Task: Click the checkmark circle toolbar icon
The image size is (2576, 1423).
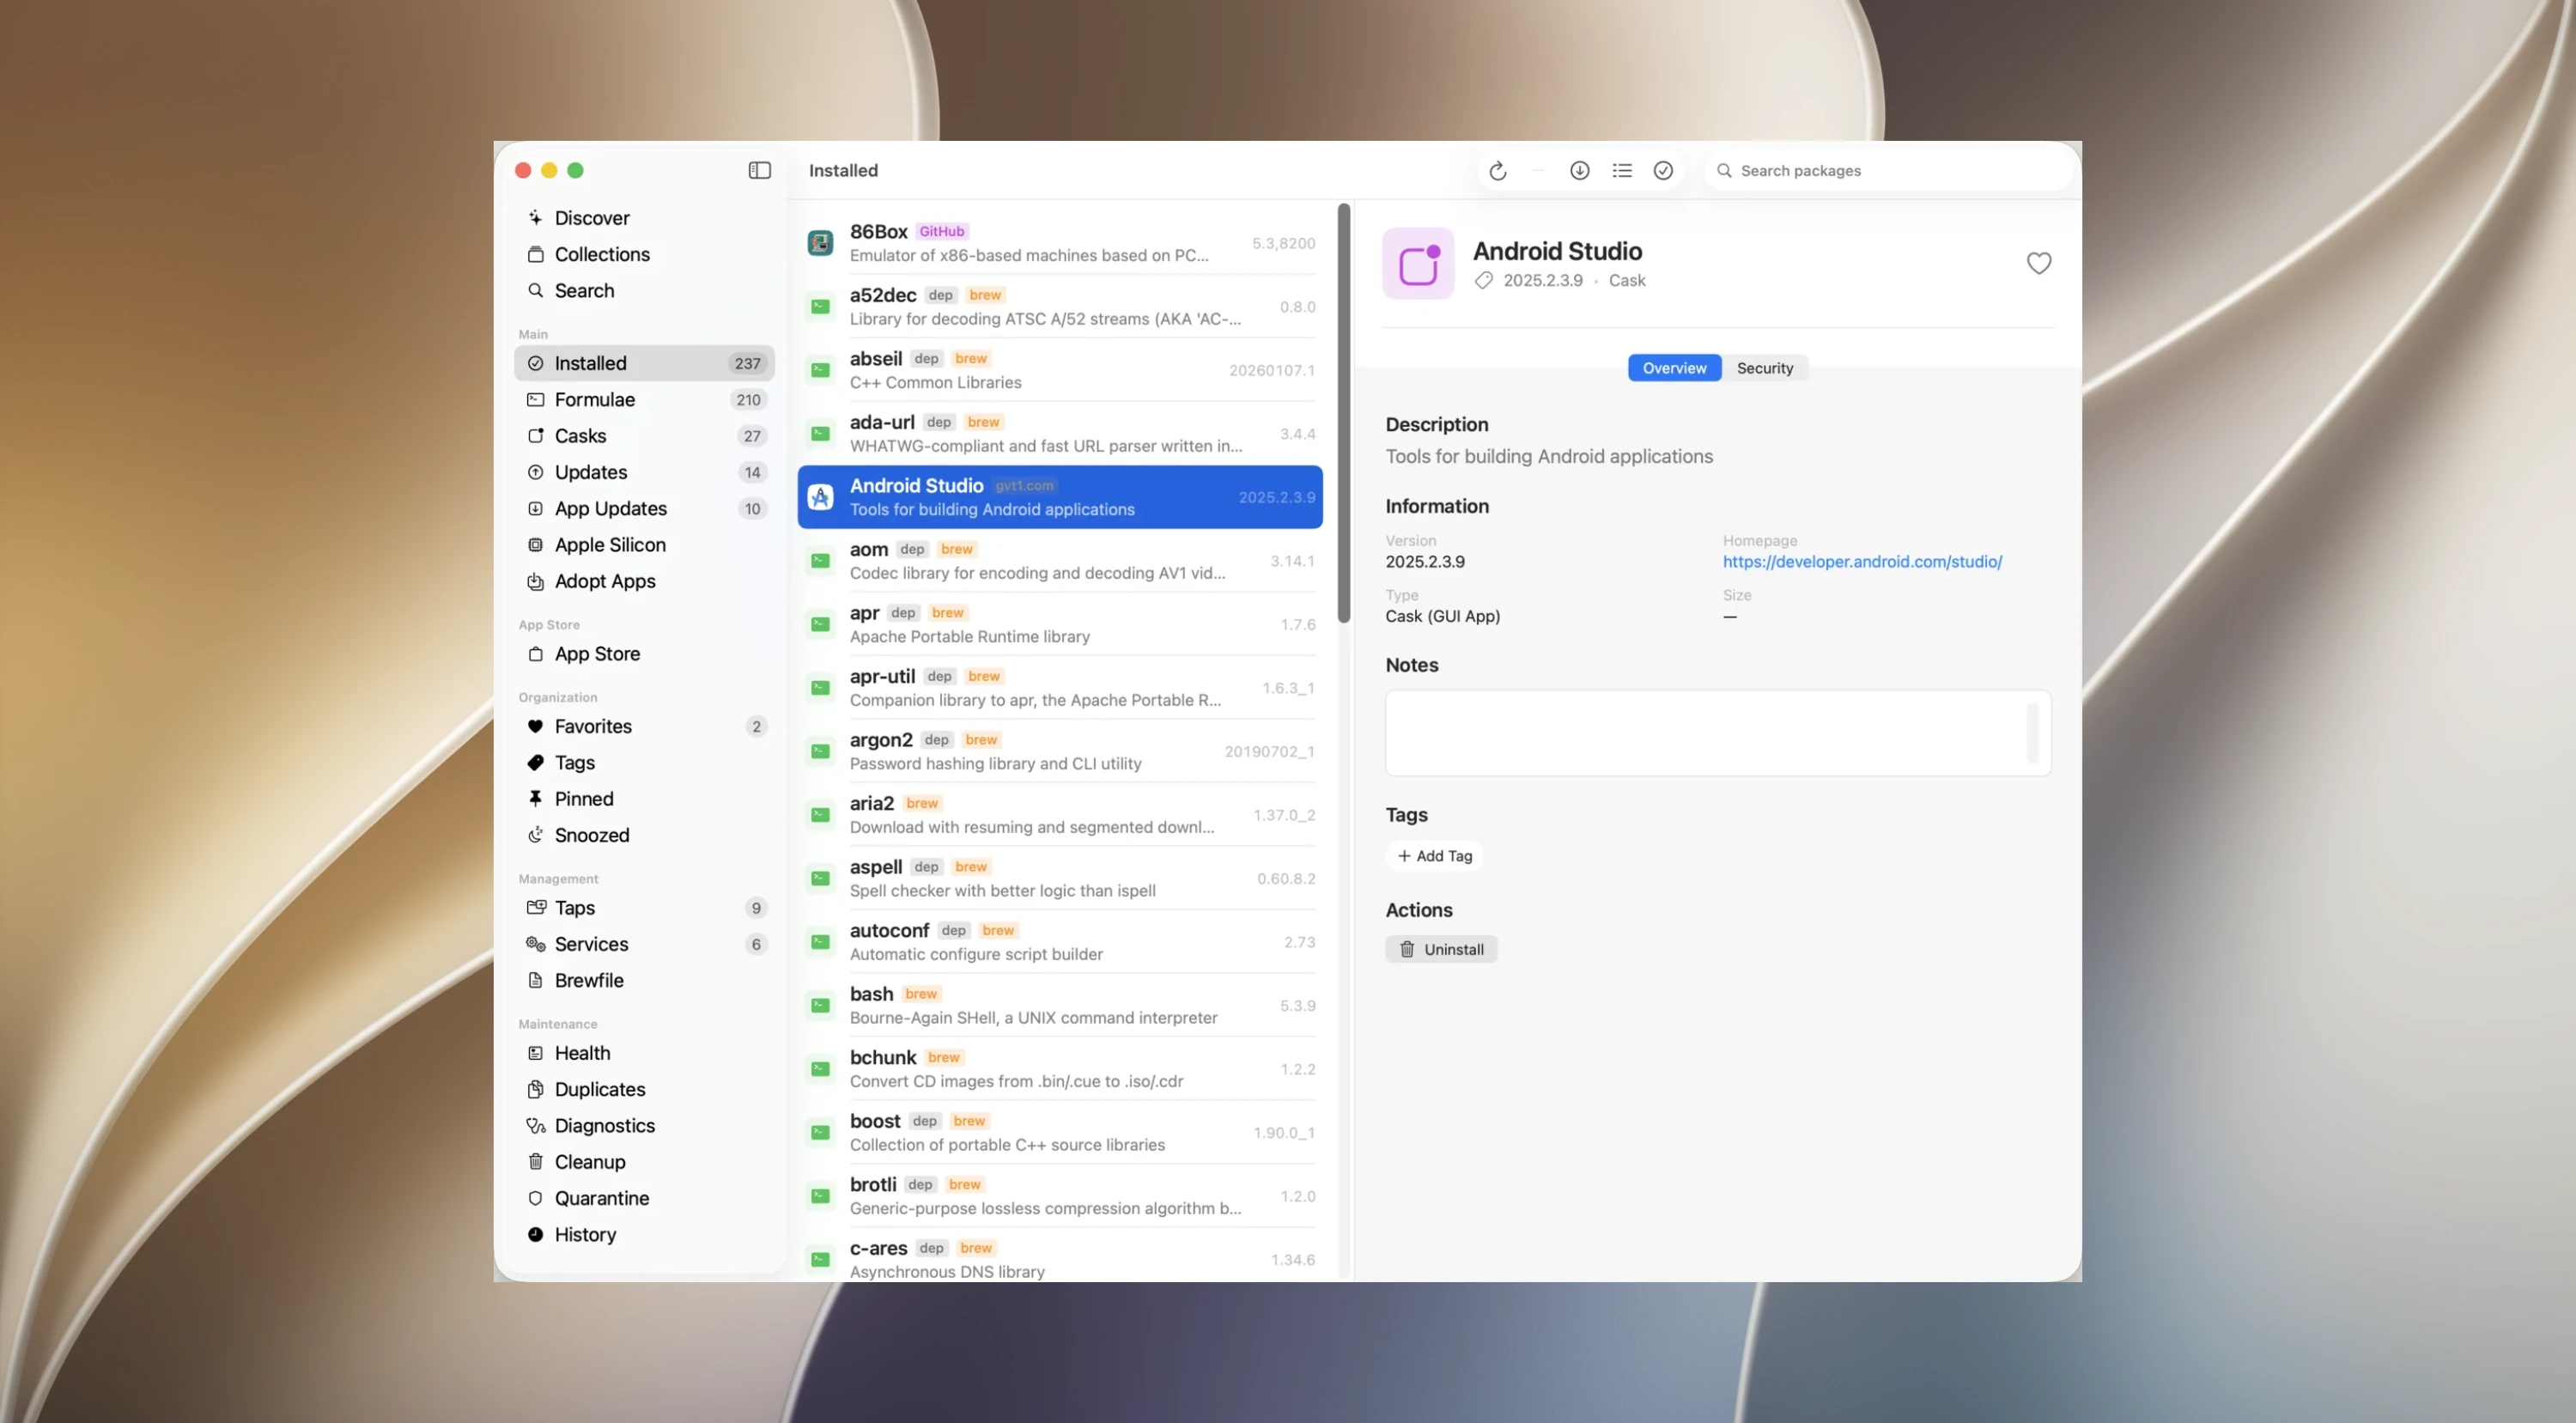Action: [x=1662, y=171]
